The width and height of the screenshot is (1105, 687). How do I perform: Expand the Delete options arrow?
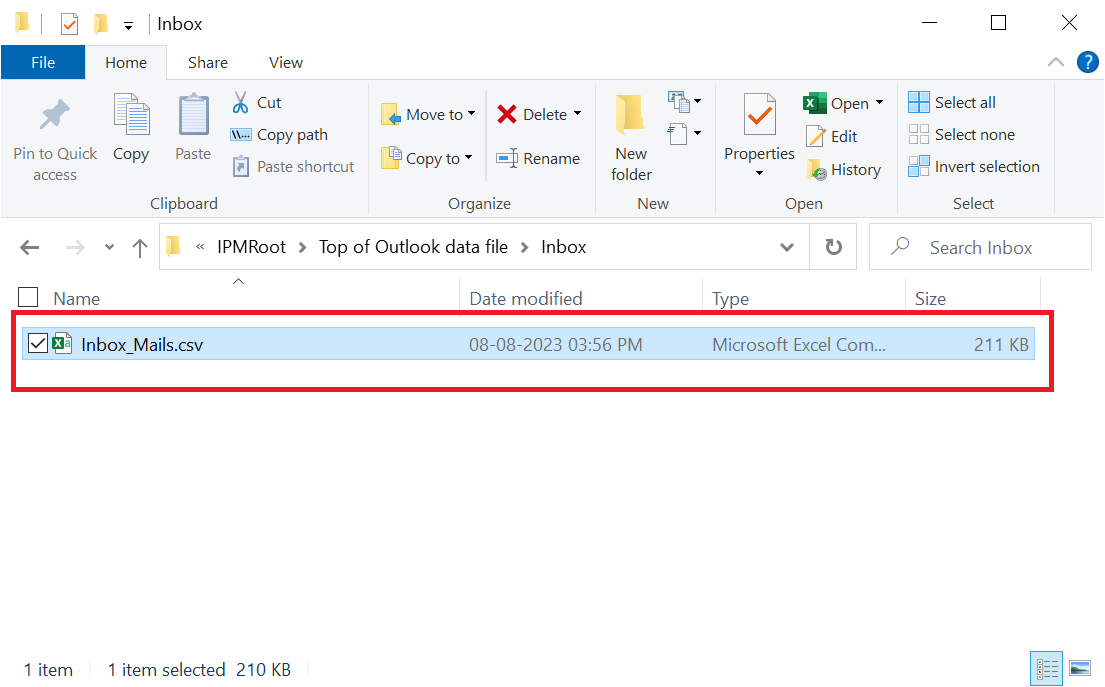pyautogui.click(x=577, y=113)
